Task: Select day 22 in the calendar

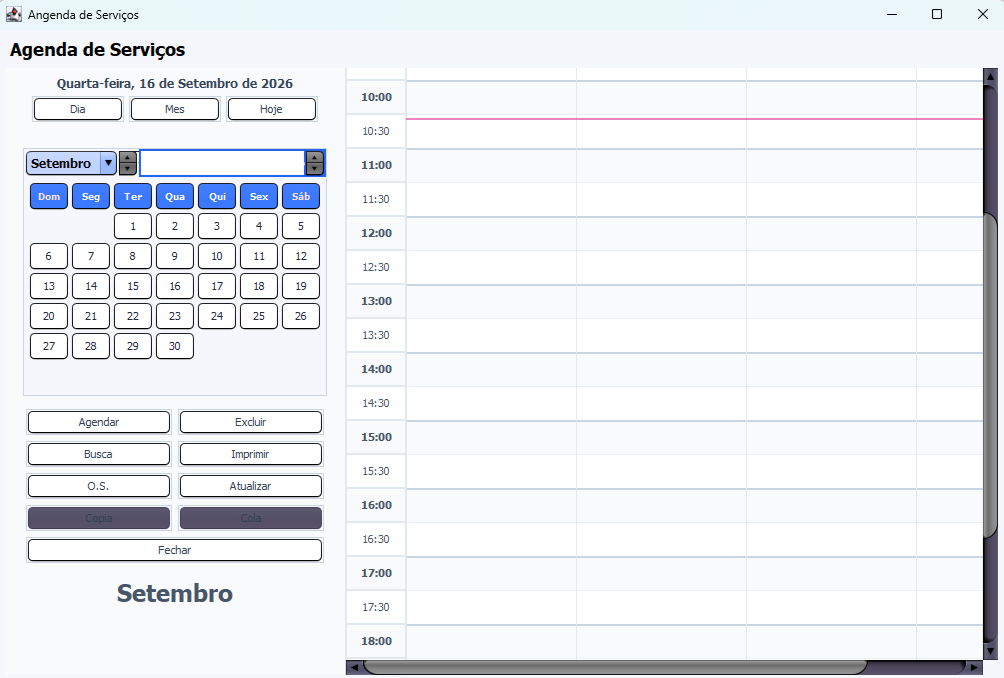Action: (133, 316)
